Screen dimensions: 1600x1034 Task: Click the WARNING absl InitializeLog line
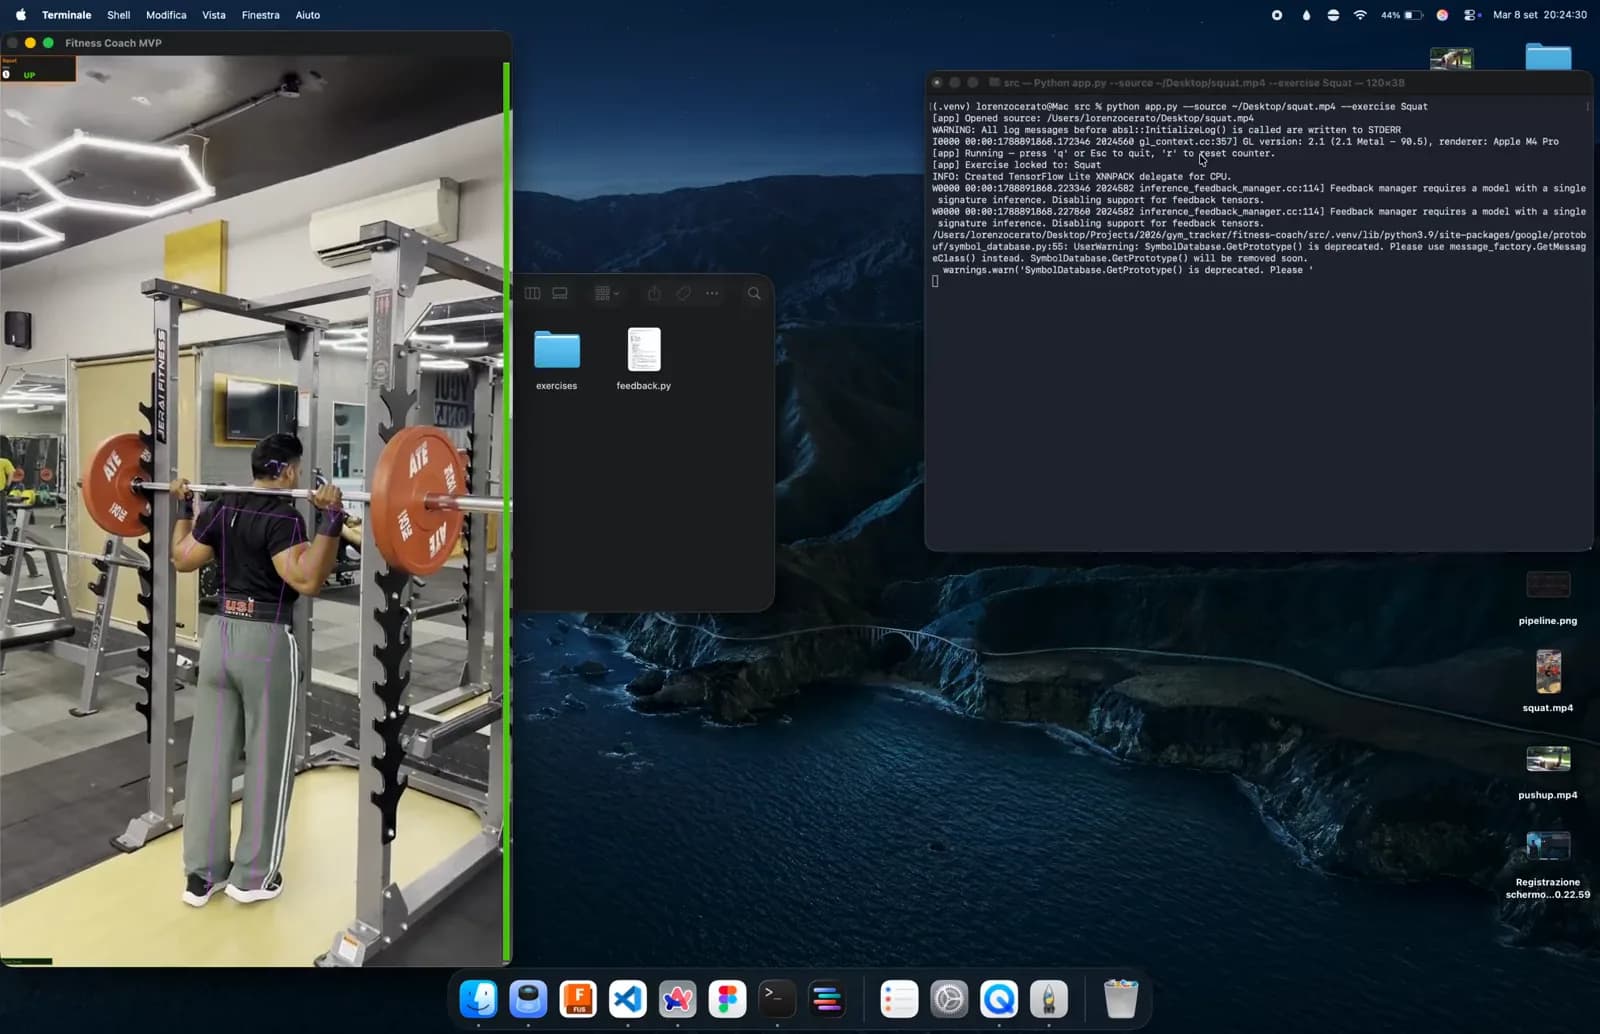1167,130
